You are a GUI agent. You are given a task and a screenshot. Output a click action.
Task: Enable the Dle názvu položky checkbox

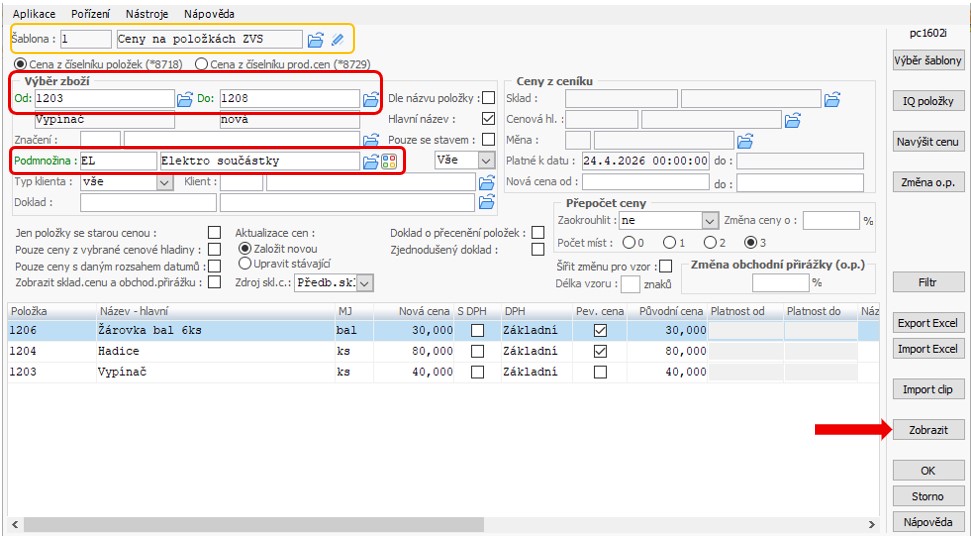coord(488,98)
